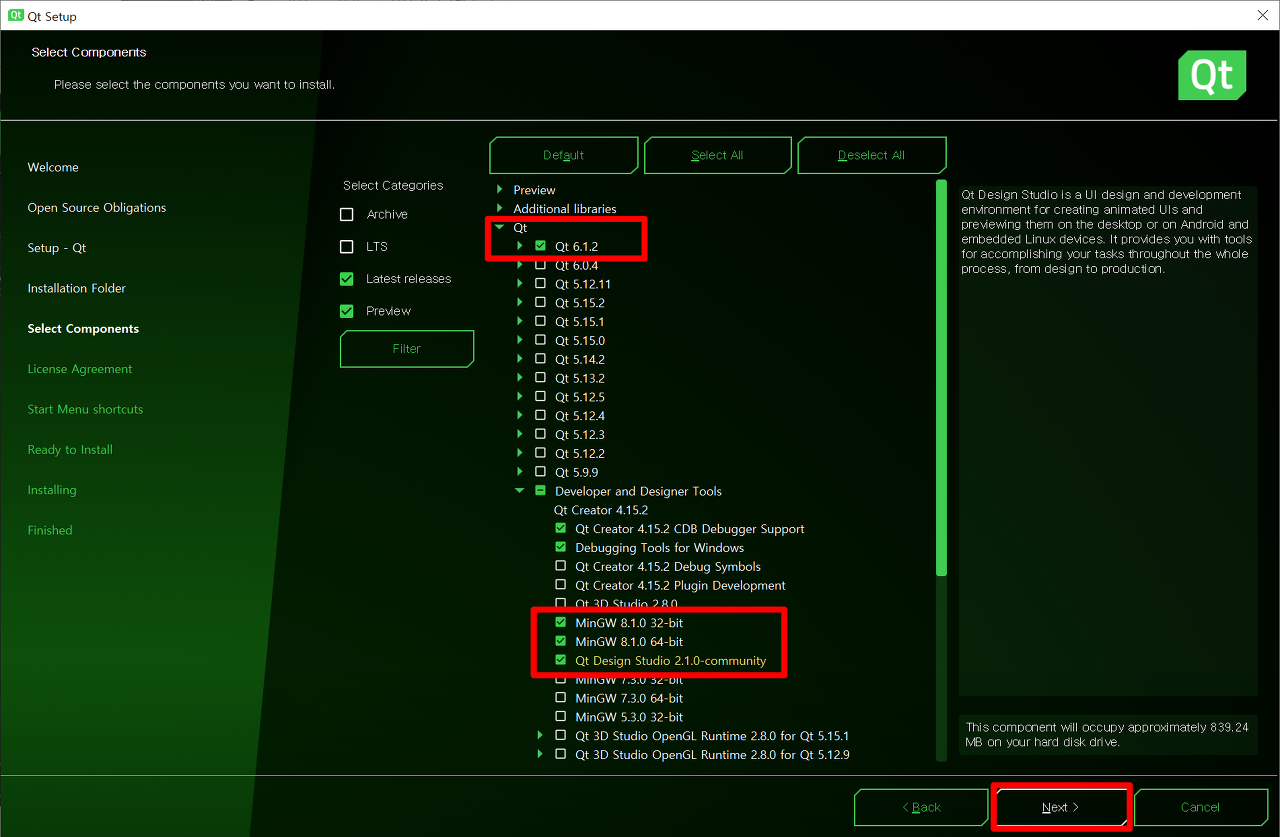Enable the Archive category checkbox
The image size is (1280, 837).
coord(347,214)
